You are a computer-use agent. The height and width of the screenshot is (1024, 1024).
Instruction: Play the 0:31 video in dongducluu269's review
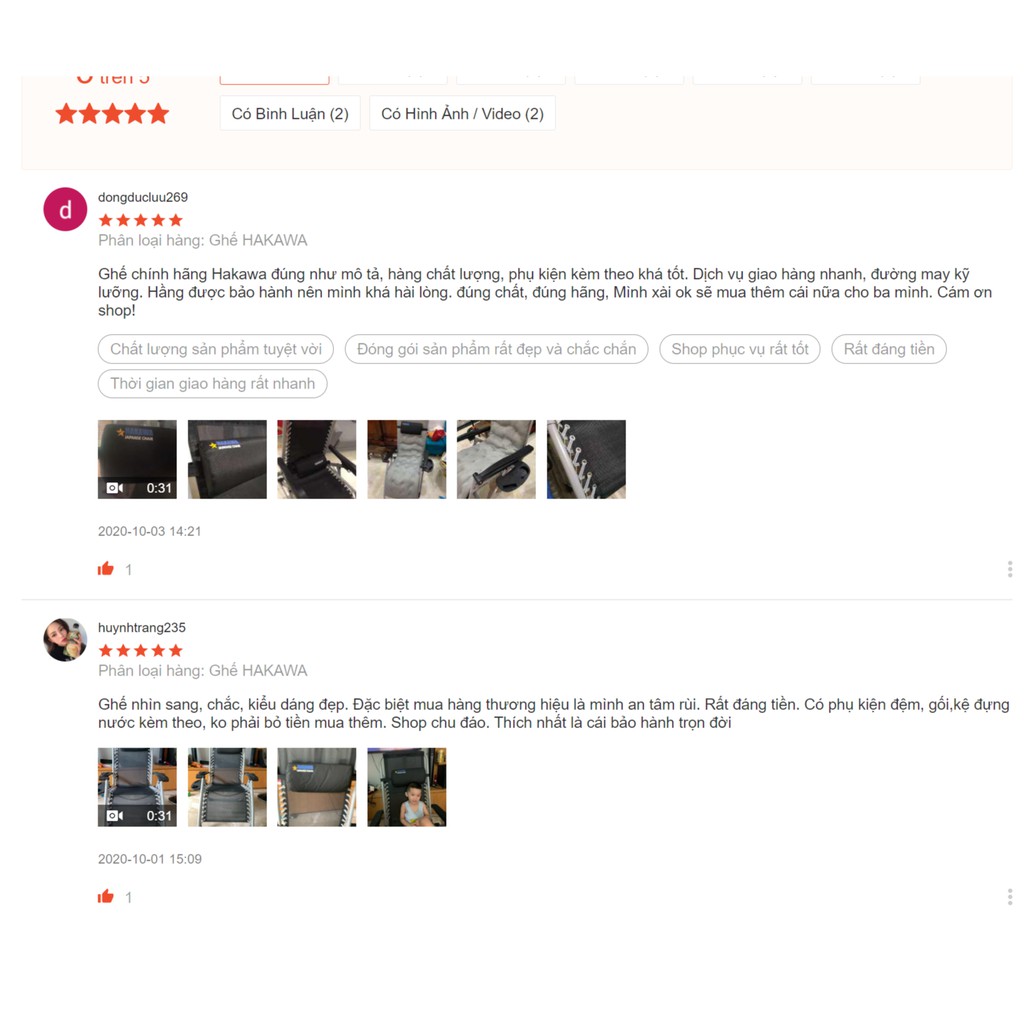click(137, 459)
